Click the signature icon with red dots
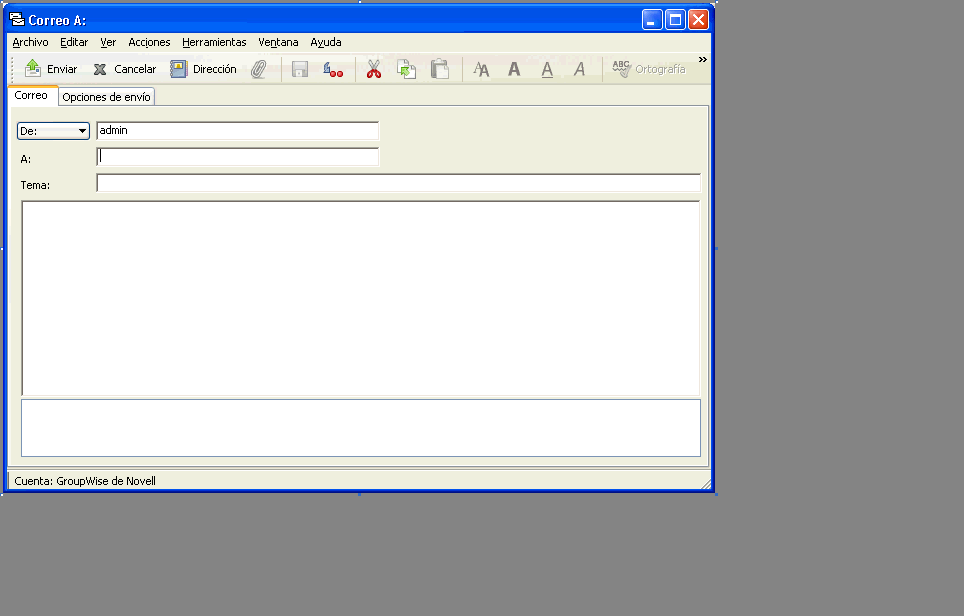 pos(333,69)
